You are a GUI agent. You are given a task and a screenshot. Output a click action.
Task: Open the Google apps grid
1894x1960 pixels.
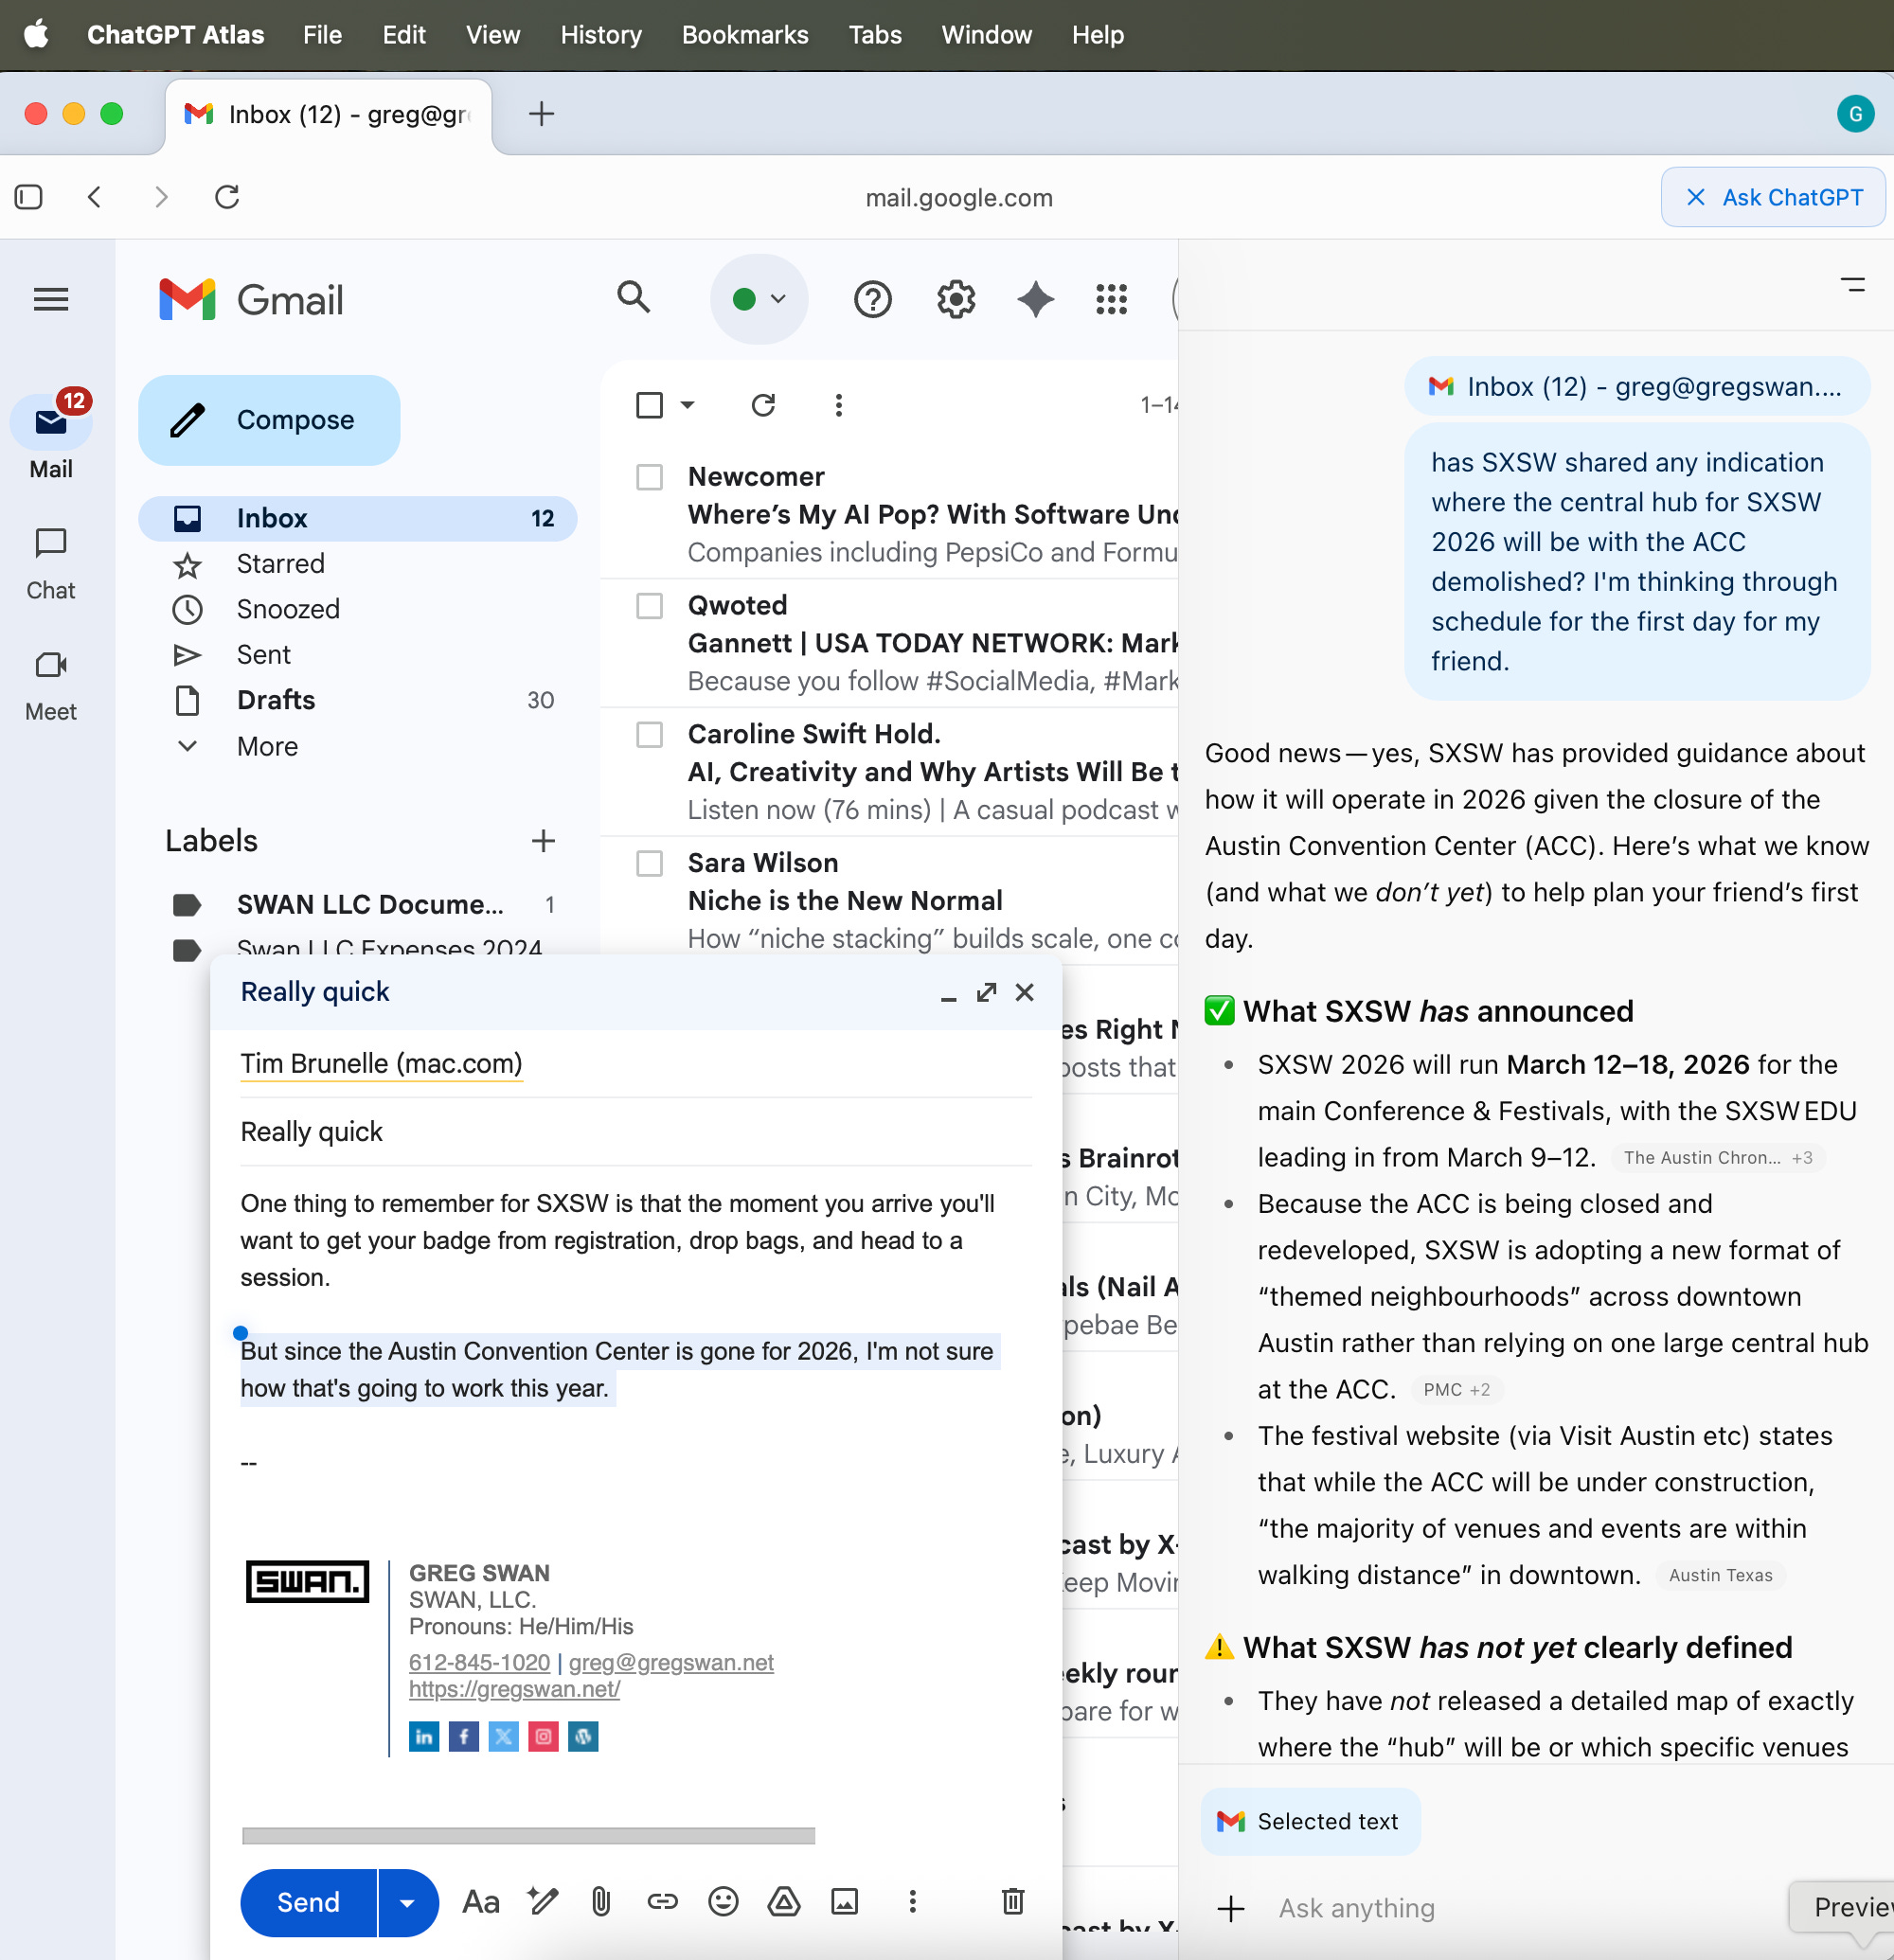(x=1111, y=299)
